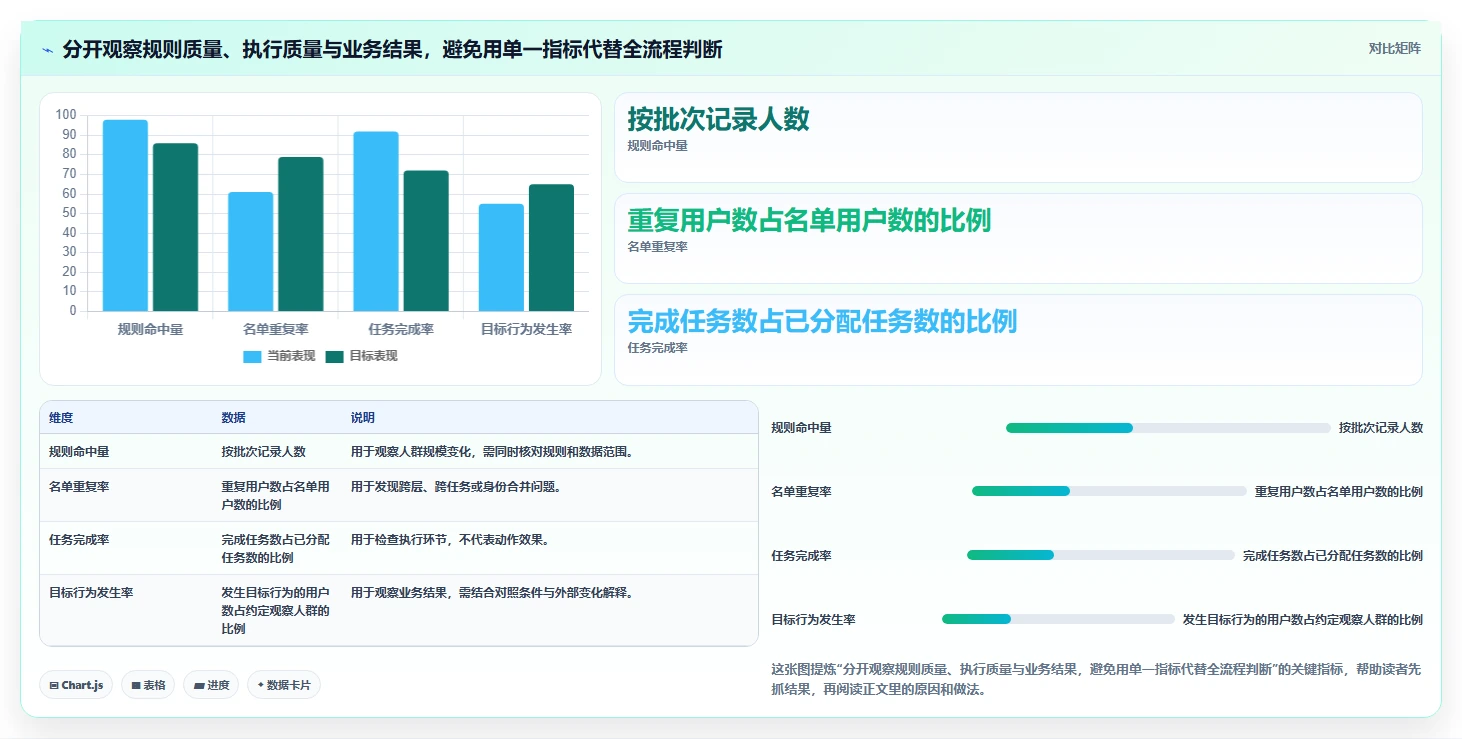
Task: Click the 名单重复率 label beside progress bar
Action: (x=801, y=492)
